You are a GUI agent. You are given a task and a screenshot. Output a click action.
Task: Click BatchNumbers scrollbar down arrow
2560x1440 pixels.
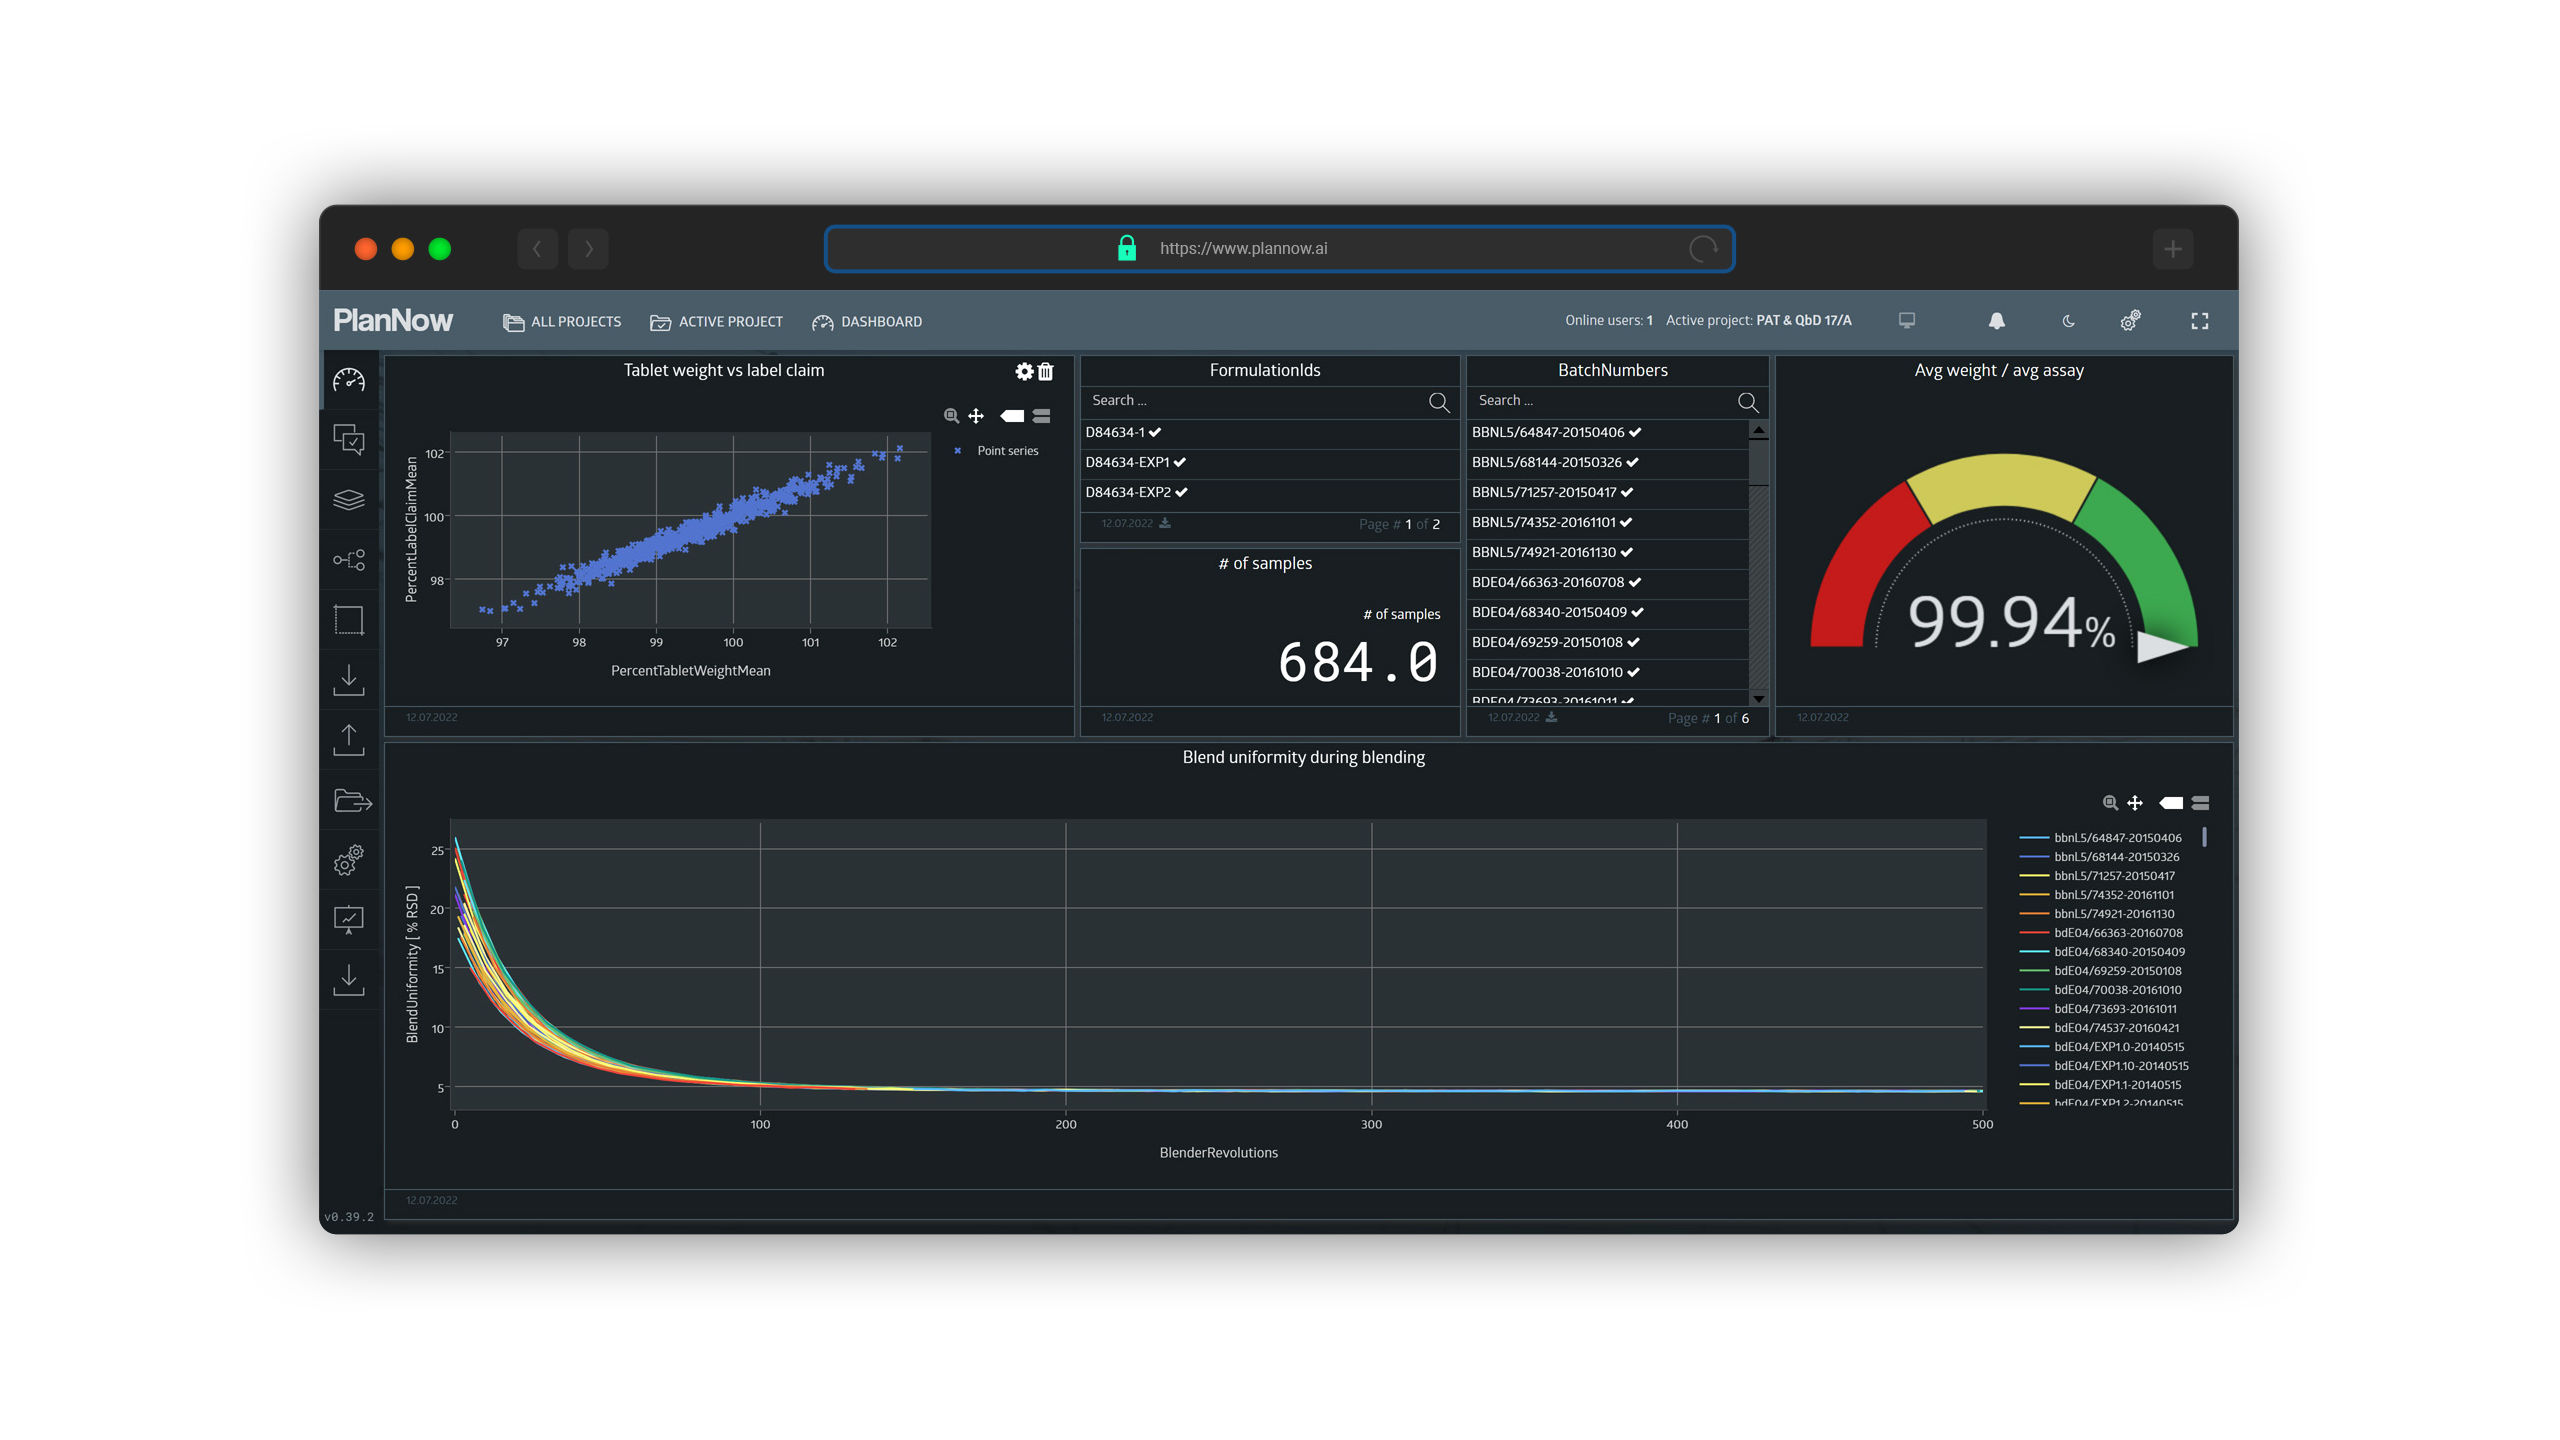tap(1758, 698)
